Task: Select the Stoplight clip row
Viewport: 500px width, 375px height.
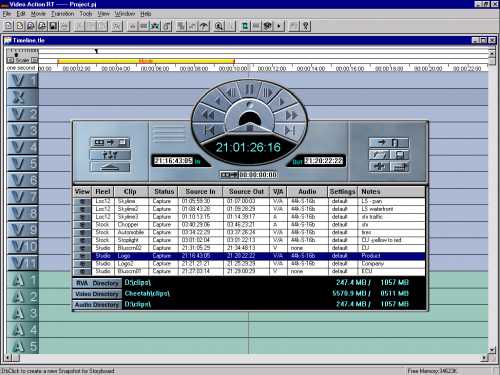Action: tap(249, 240)
